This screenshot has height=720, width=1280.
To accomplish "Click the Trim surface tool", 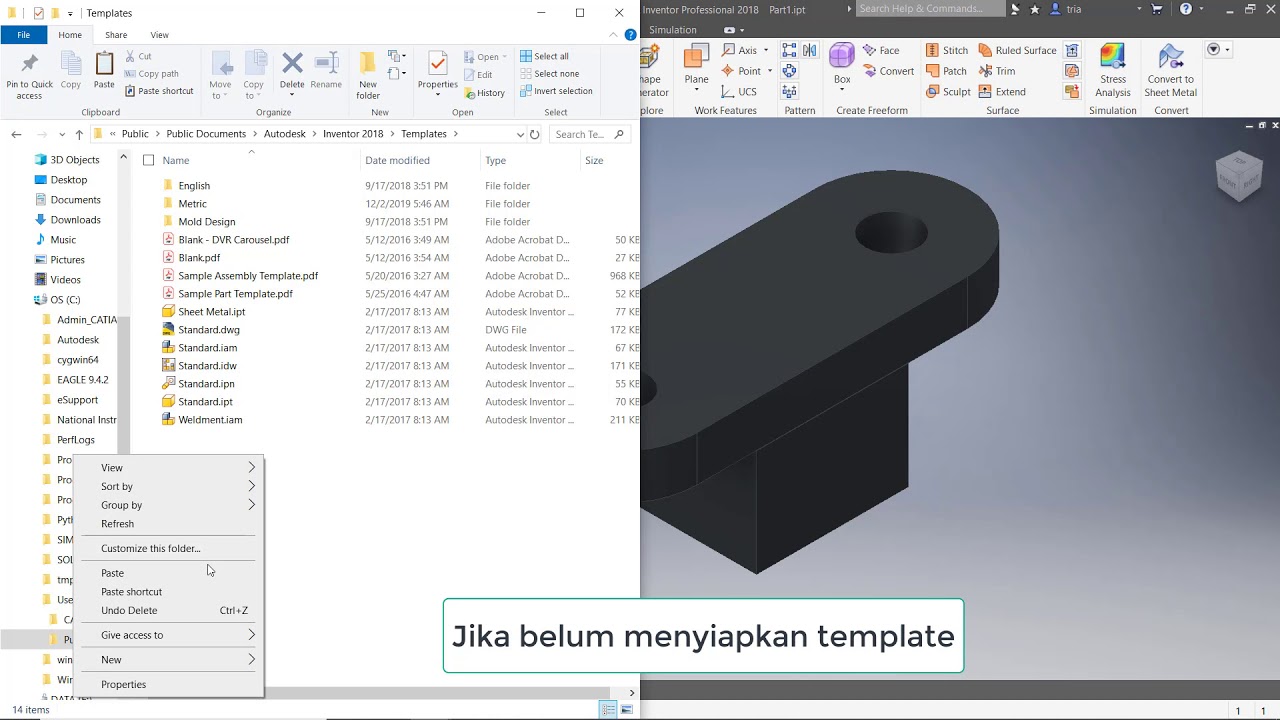I will (x=997, y=71).
